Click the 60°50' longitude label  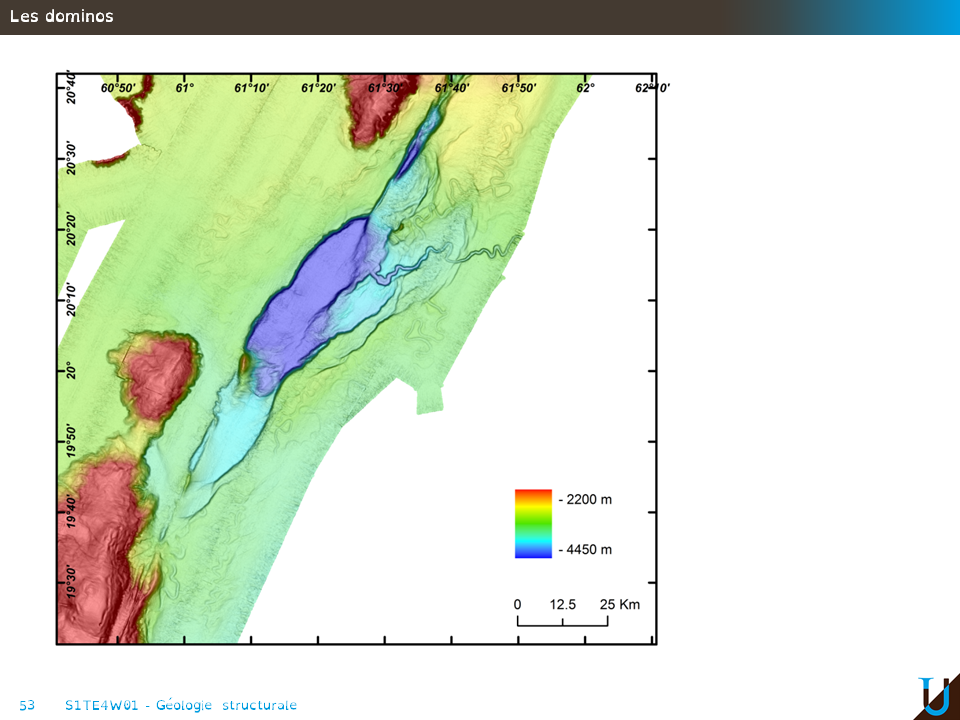(x=118, y=88)
